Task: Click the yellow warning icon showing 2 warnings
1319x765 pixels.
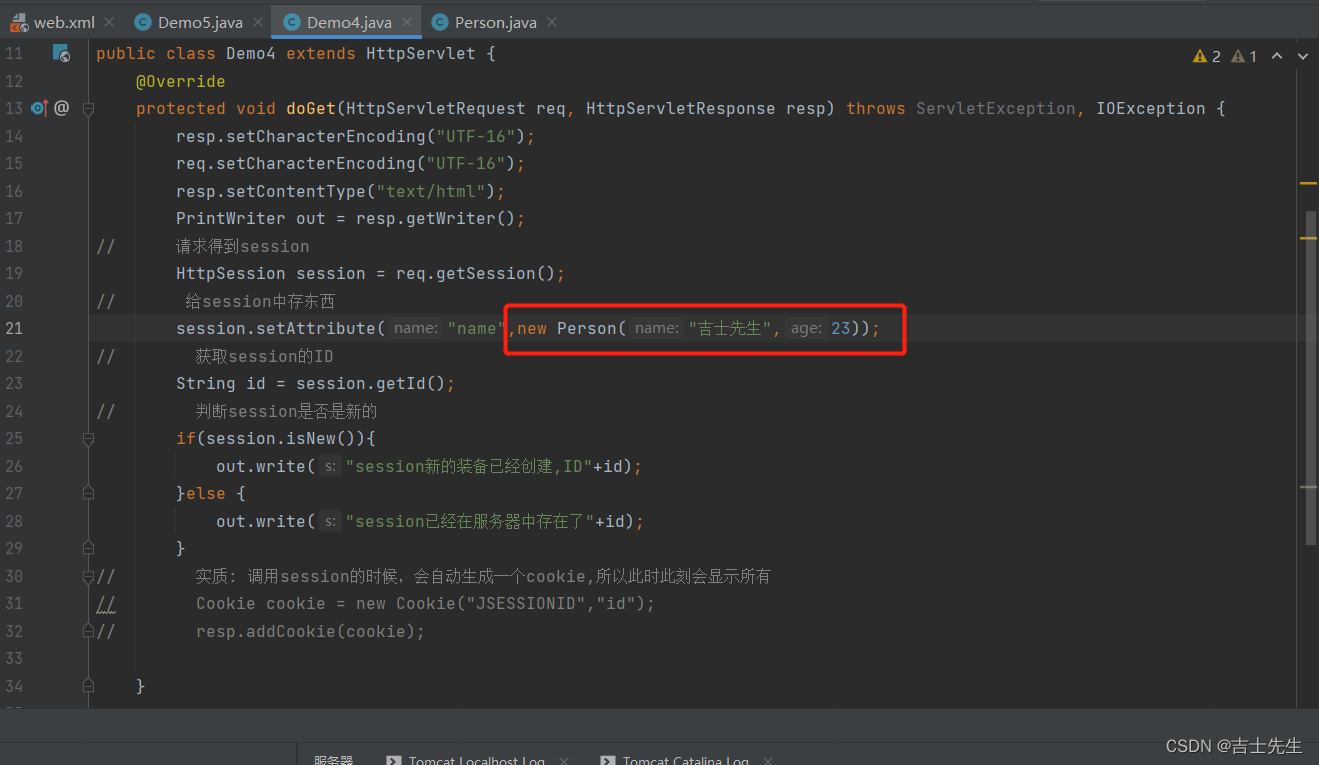Action: (1200, 57)
